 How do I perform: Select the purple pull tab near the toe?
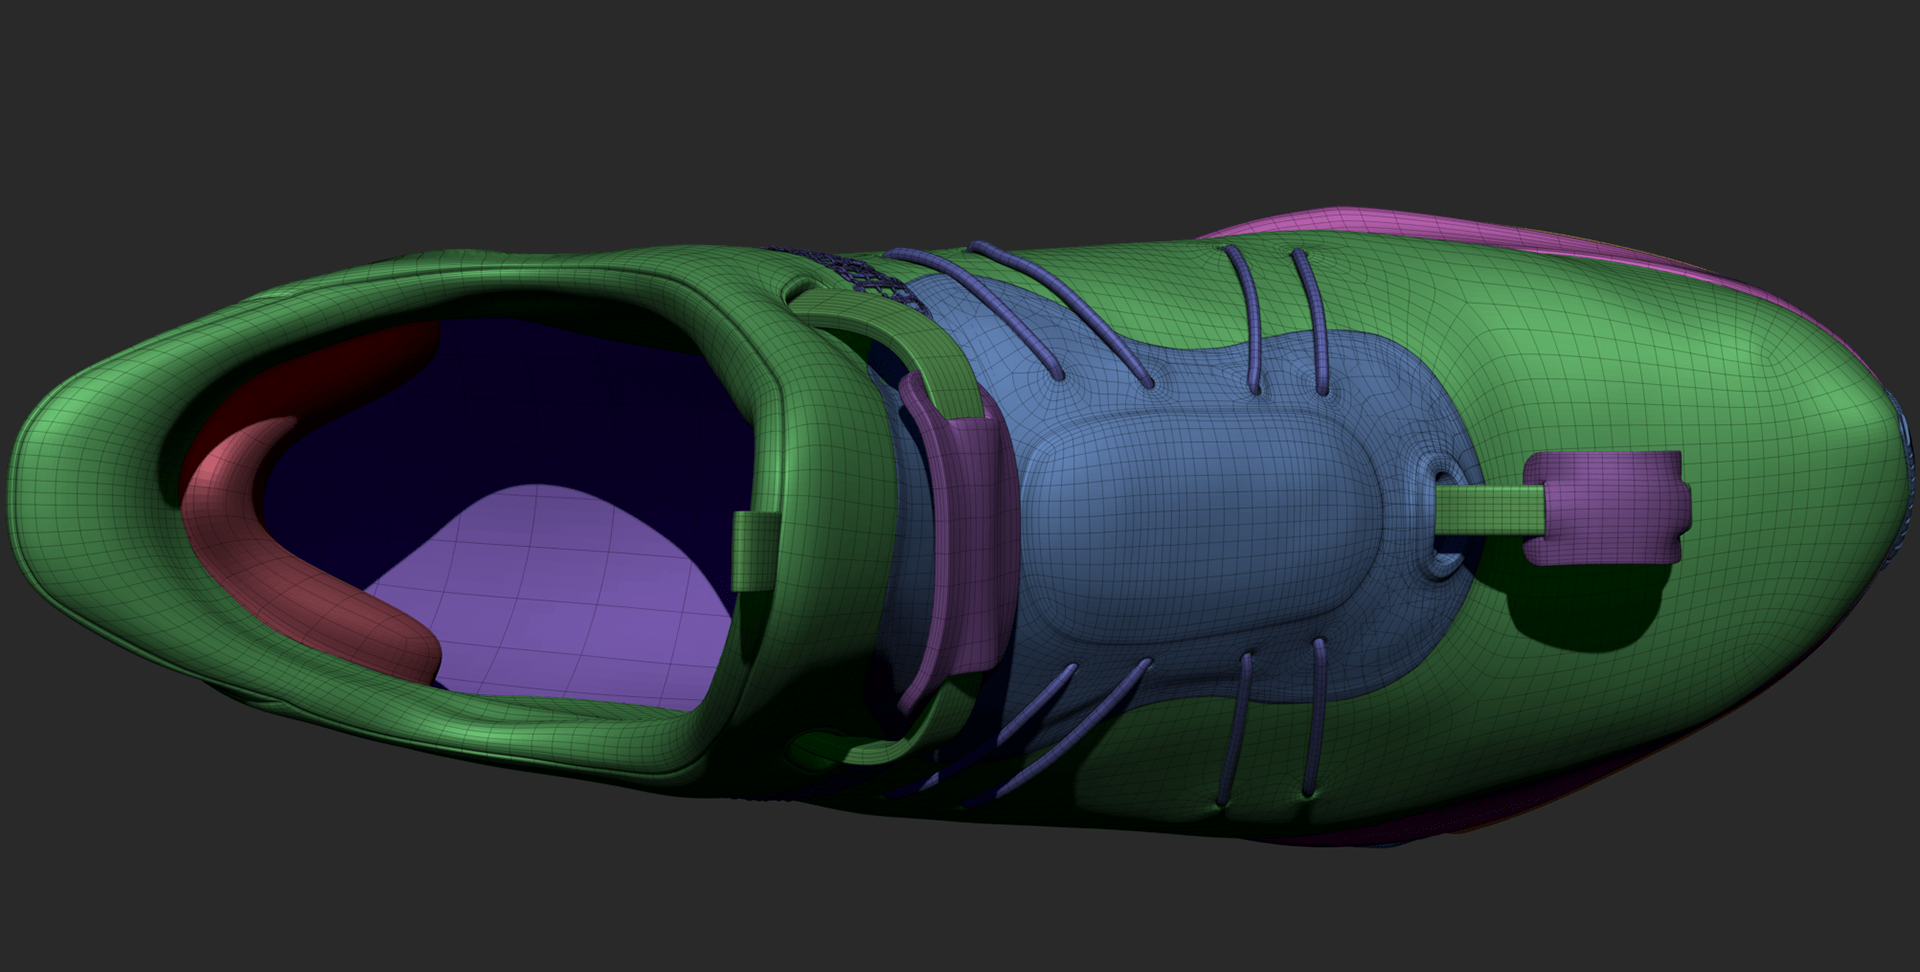click(1604, 507)
